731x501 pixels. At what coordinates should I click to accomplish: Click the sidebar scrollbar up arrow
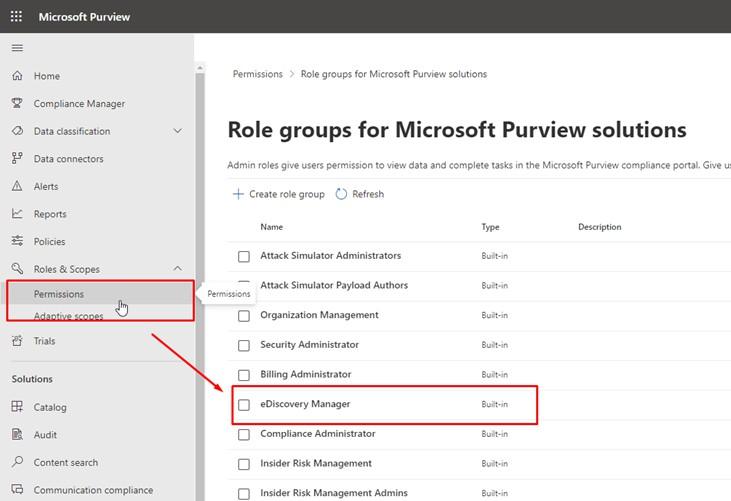tap(200, 68)
